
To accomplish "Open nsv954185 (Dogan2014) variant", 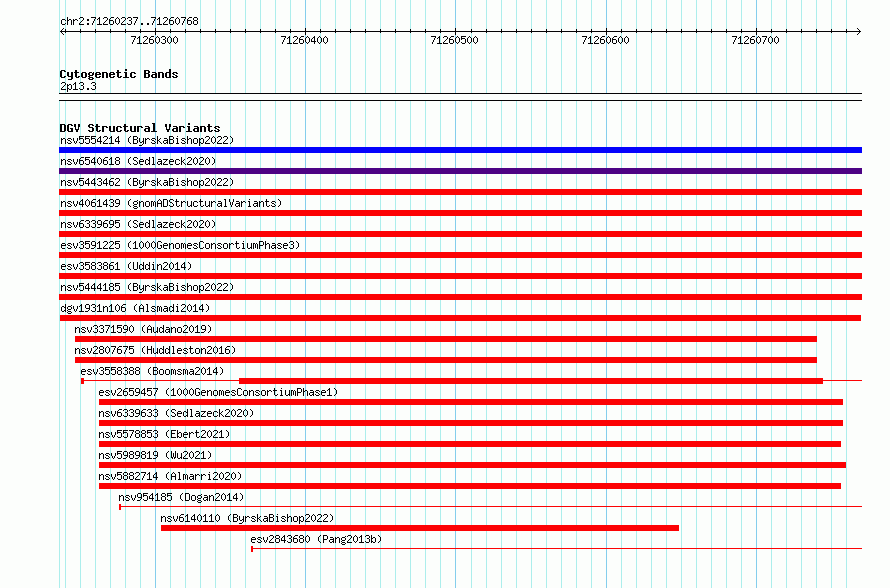I will [x=181, y=497].
